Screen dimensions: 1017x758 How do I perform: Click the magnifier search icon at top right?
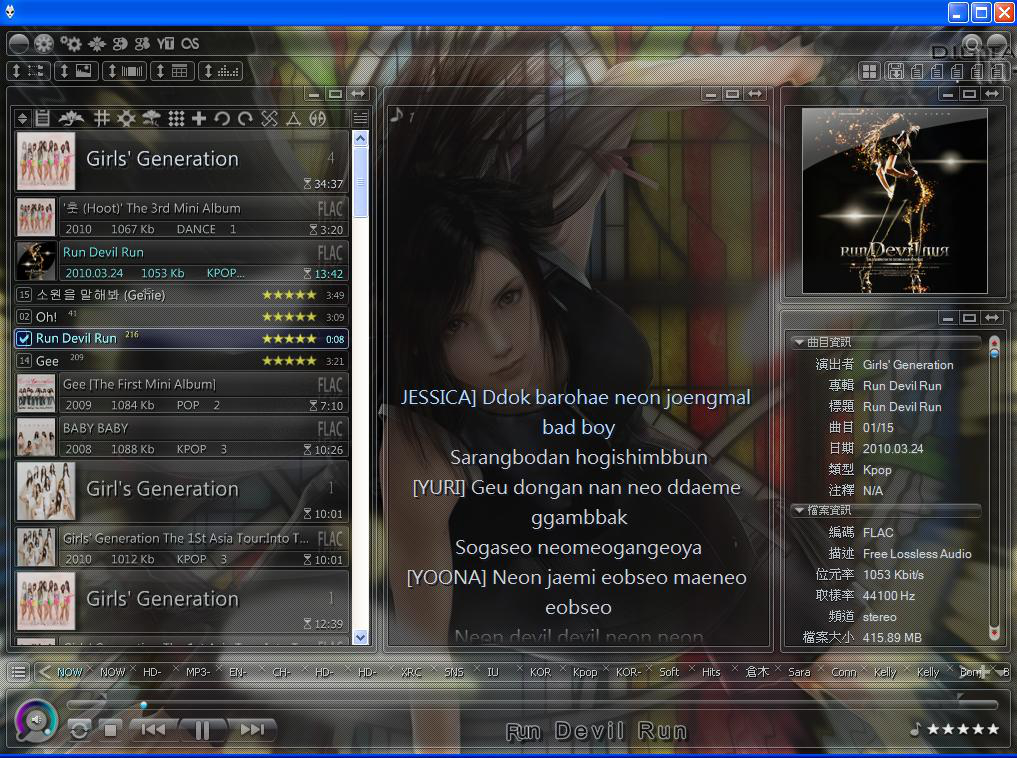(972, 45)
